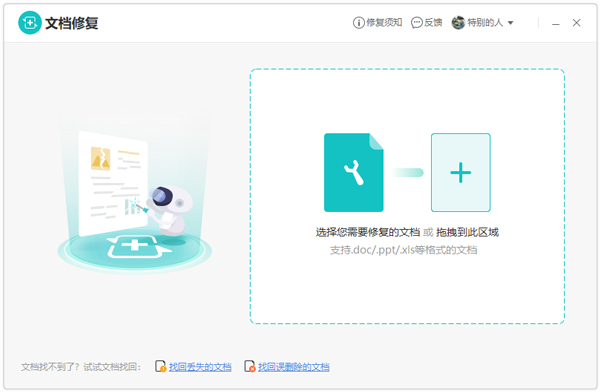This screenshot has width=600, height=392.
Task: Click the lost document icon beside 找回丢失的文档
Action: click(x=160, y=366)
